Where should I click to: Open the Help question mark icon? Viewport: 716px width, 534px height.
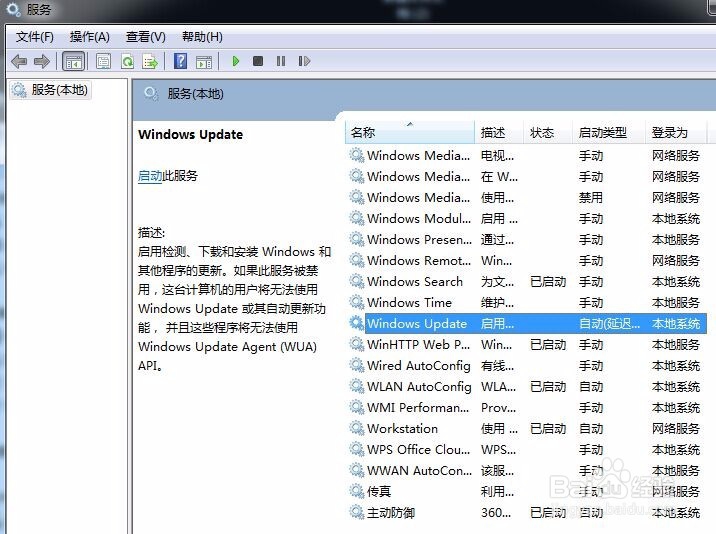pyautogui.click(x=180, y=61)
